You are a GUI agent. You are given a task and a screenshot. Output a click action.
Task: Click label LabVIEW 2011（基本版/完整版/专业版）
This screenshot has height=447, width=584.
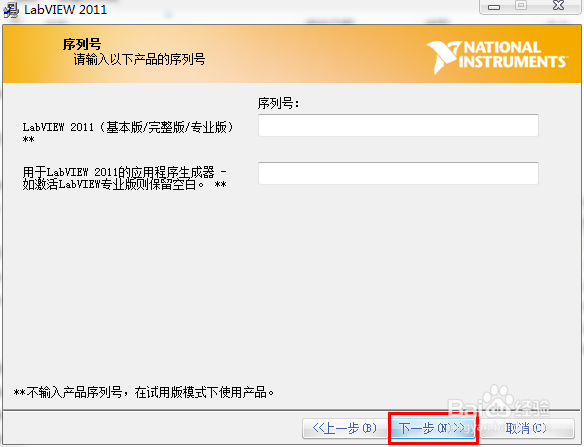(128, 127)
